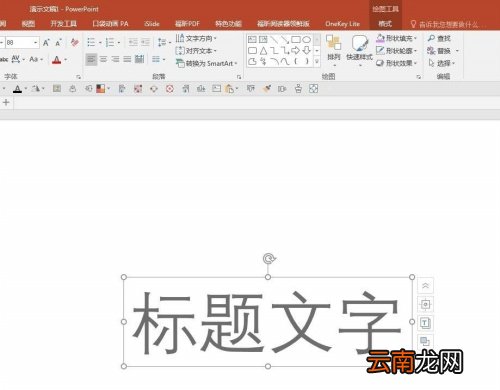Click 查找 find button
The width and height of the screenshot is (500, 390).
[439, 38]
